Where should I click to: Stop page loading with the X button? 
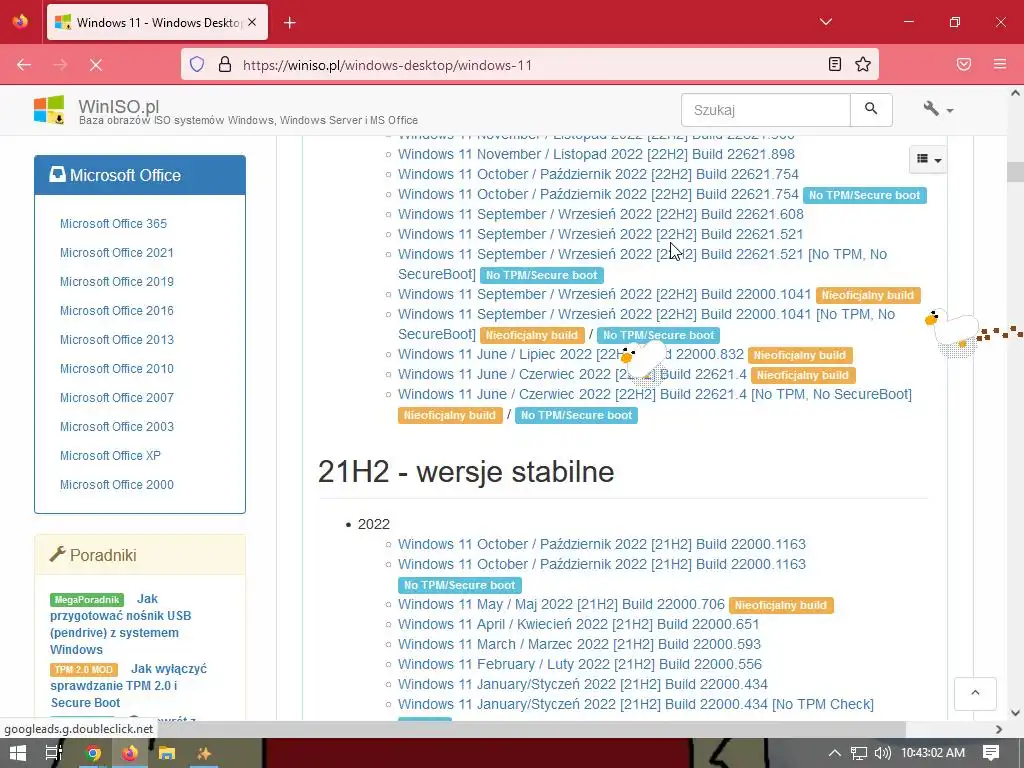tap(95, 65)
